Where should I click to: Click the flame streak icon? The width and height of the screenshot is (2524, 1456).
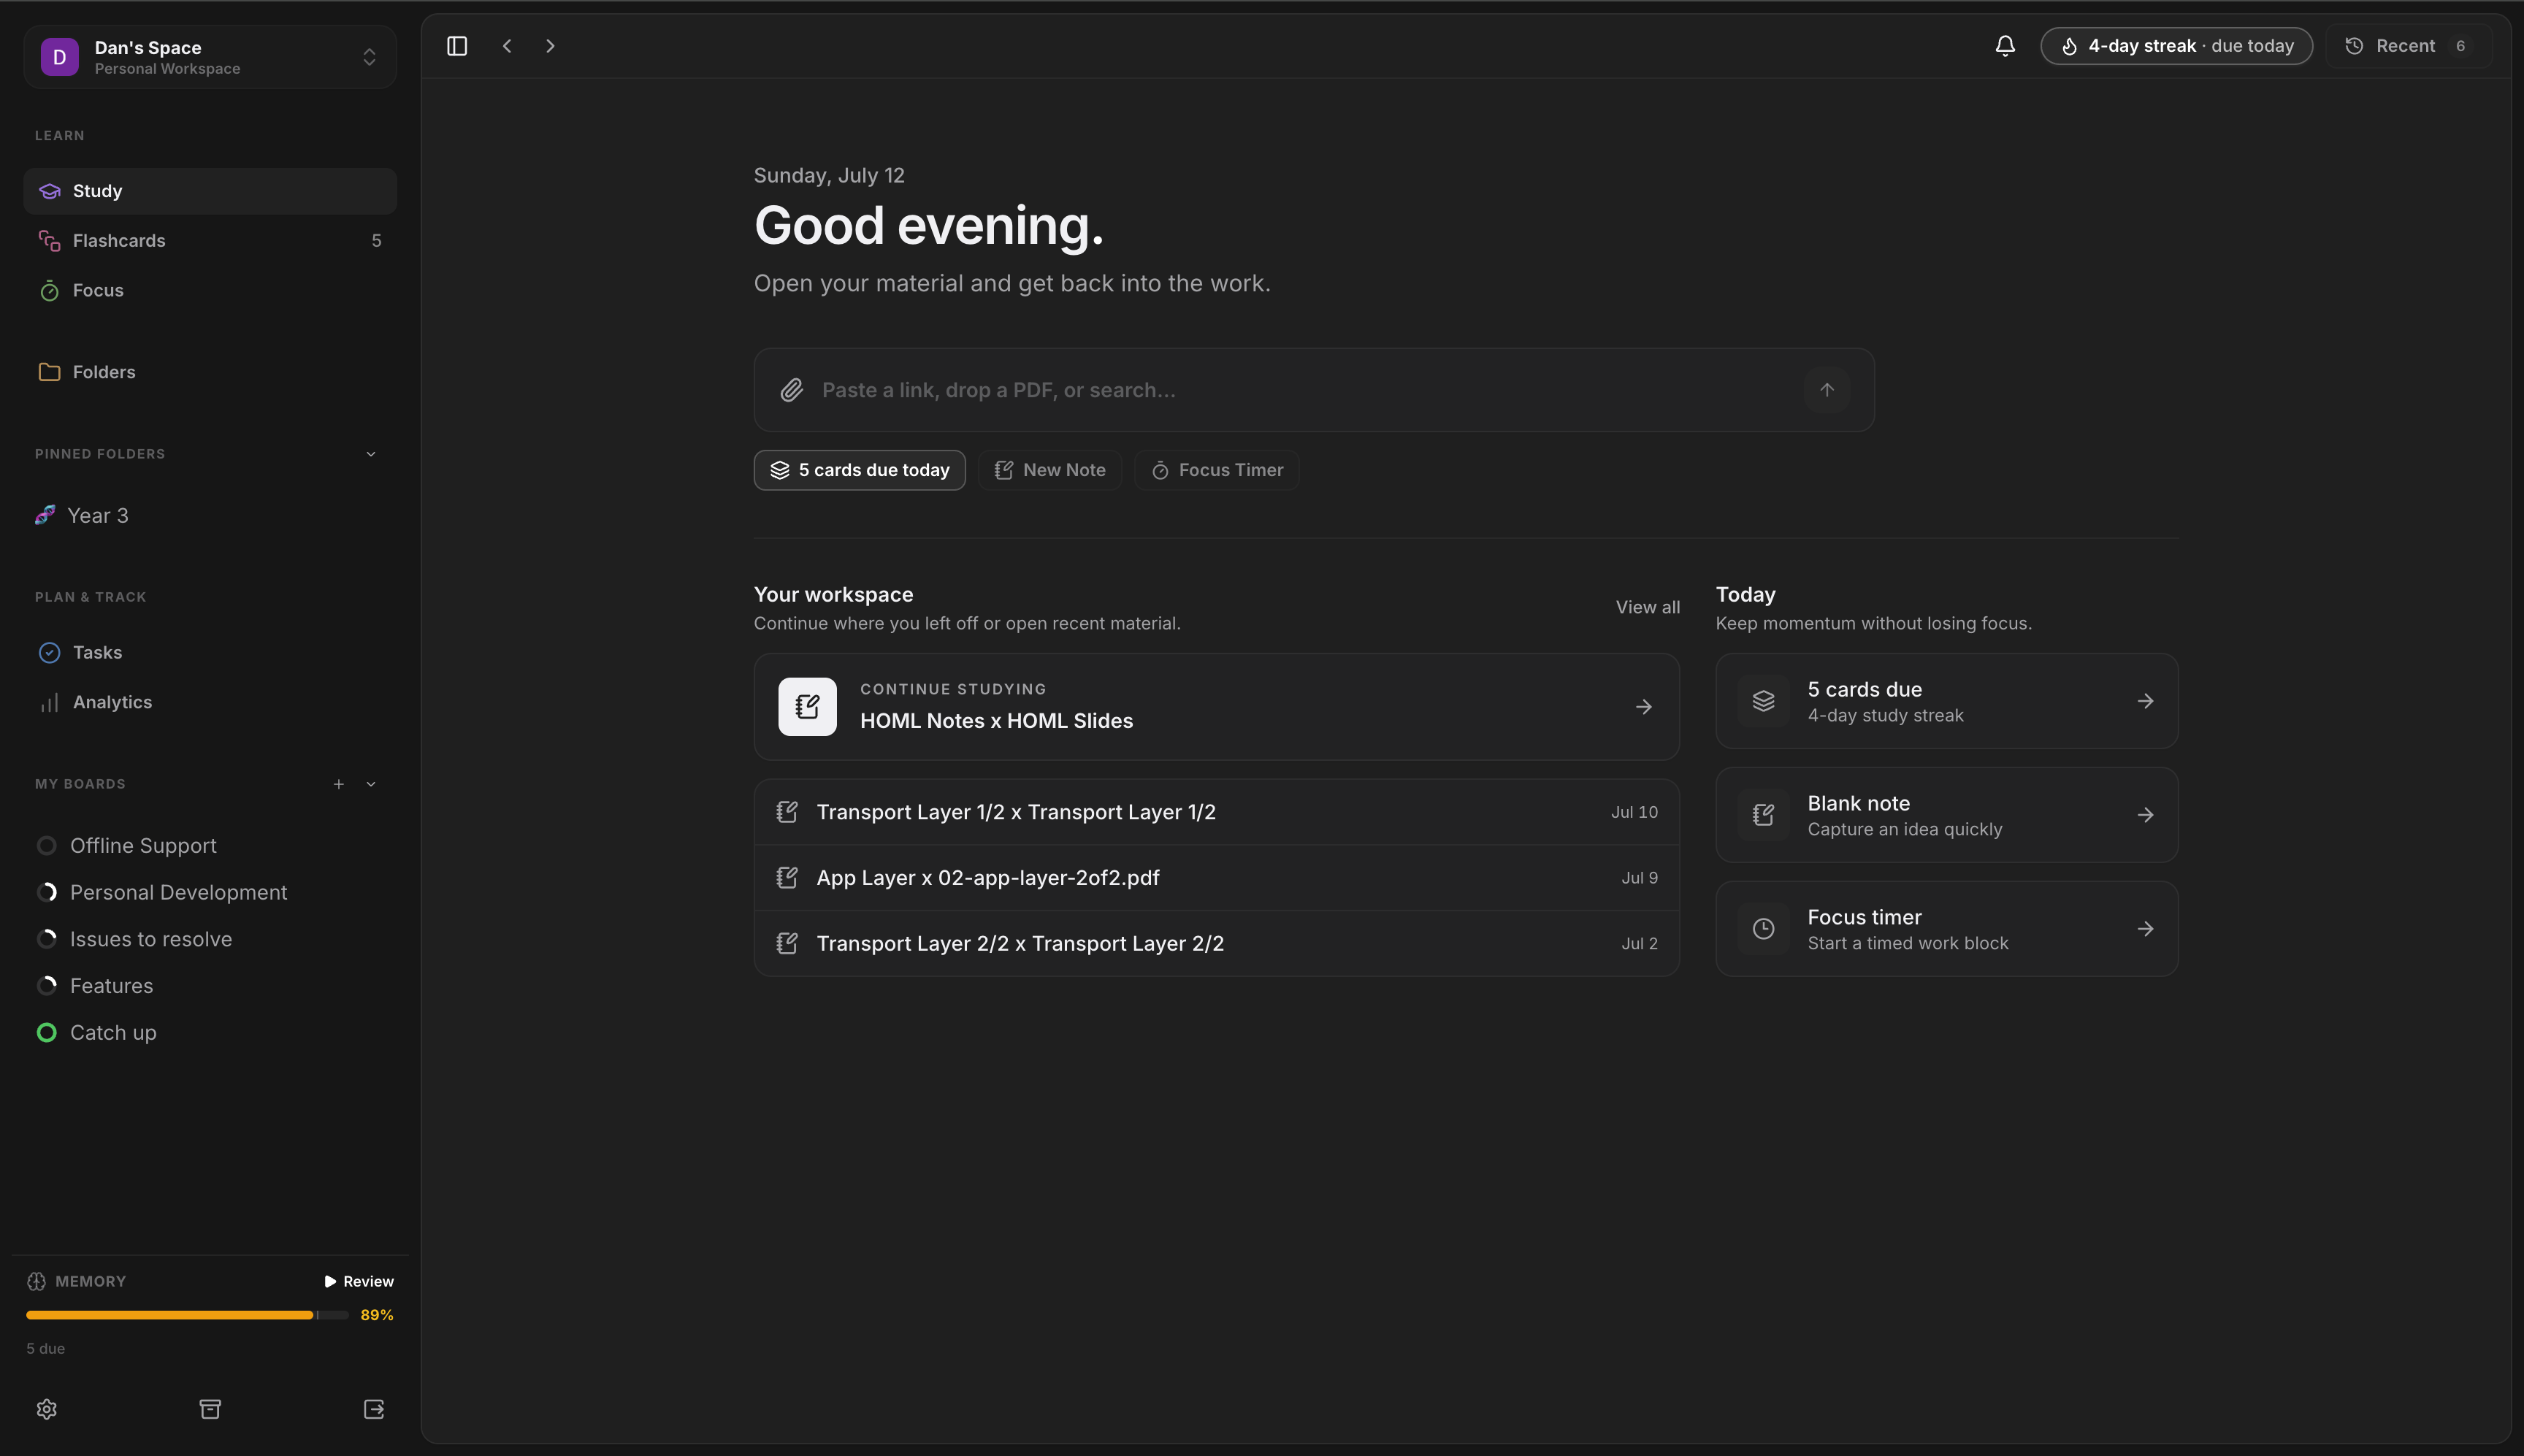click(x=2069, y=46)
